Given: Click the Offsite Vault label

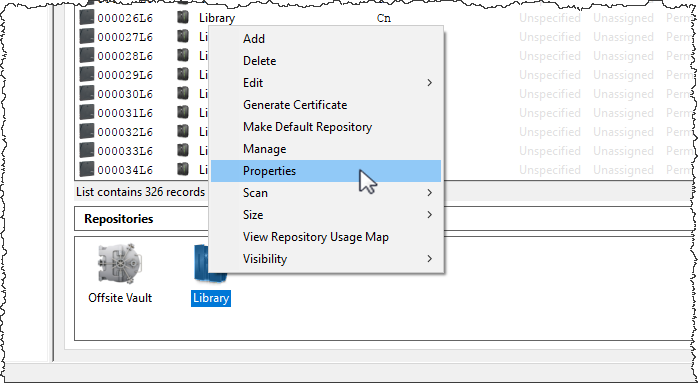Looking at the screenshot, I should (x=120, y=297).
